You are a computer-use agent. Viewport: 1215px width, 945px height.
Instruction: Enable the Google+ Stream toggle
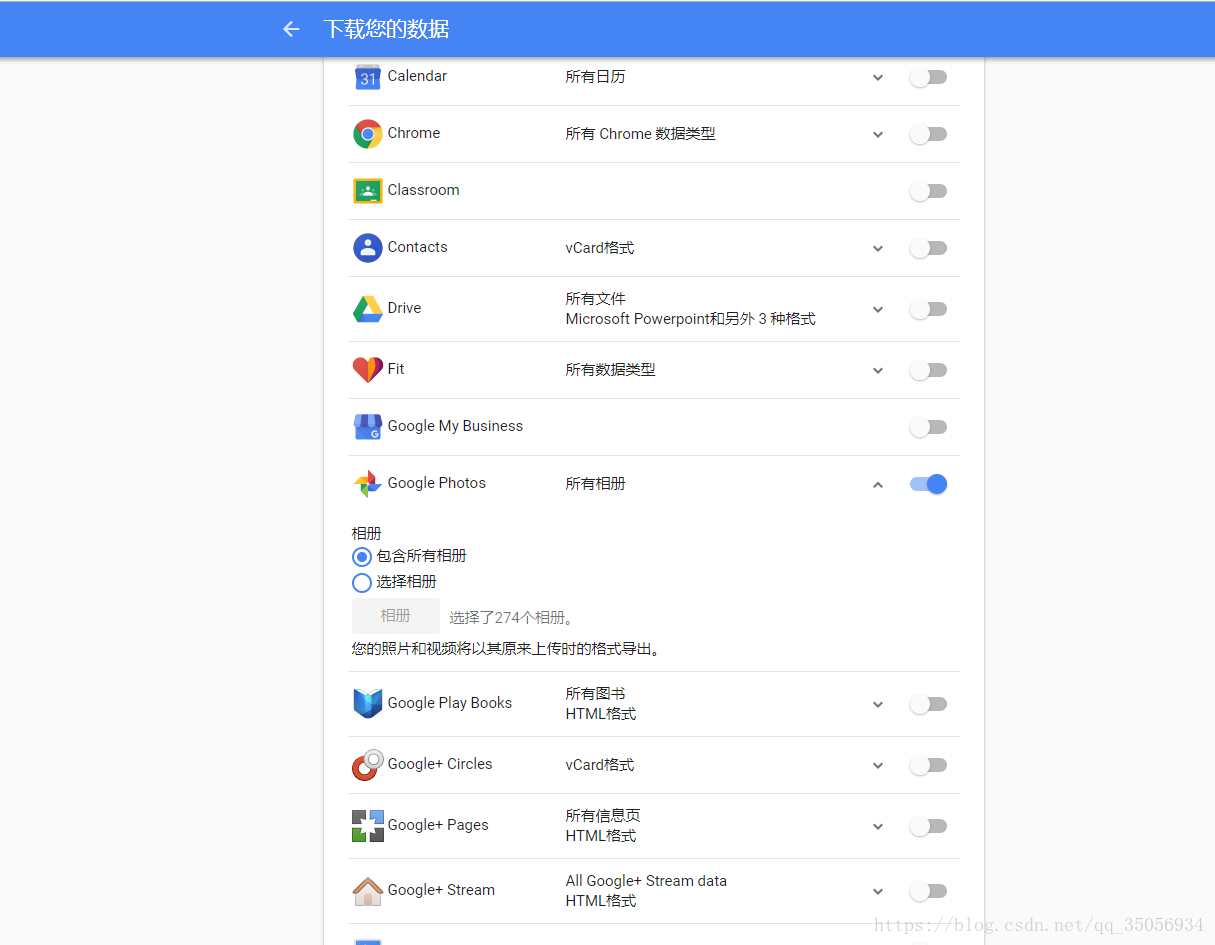pyautogui.click(x=928, y=891)
